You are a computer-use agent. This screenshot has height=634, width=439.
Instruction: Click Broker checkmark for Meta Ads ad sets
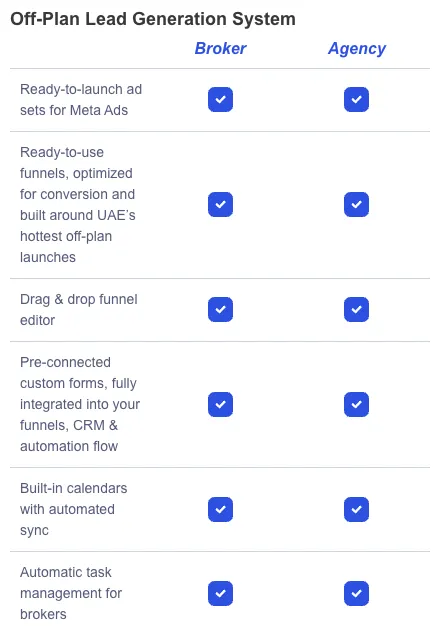(x=220, y=99)
